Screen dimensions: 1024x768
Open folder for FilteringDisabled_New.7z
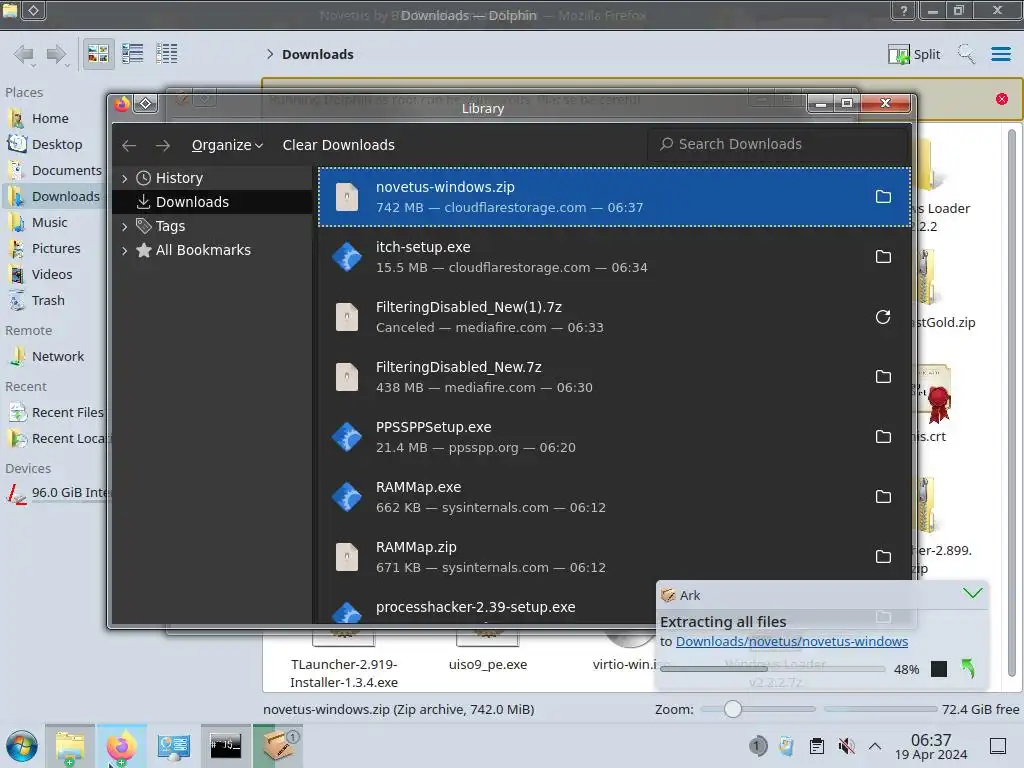[x=883, y=377]
